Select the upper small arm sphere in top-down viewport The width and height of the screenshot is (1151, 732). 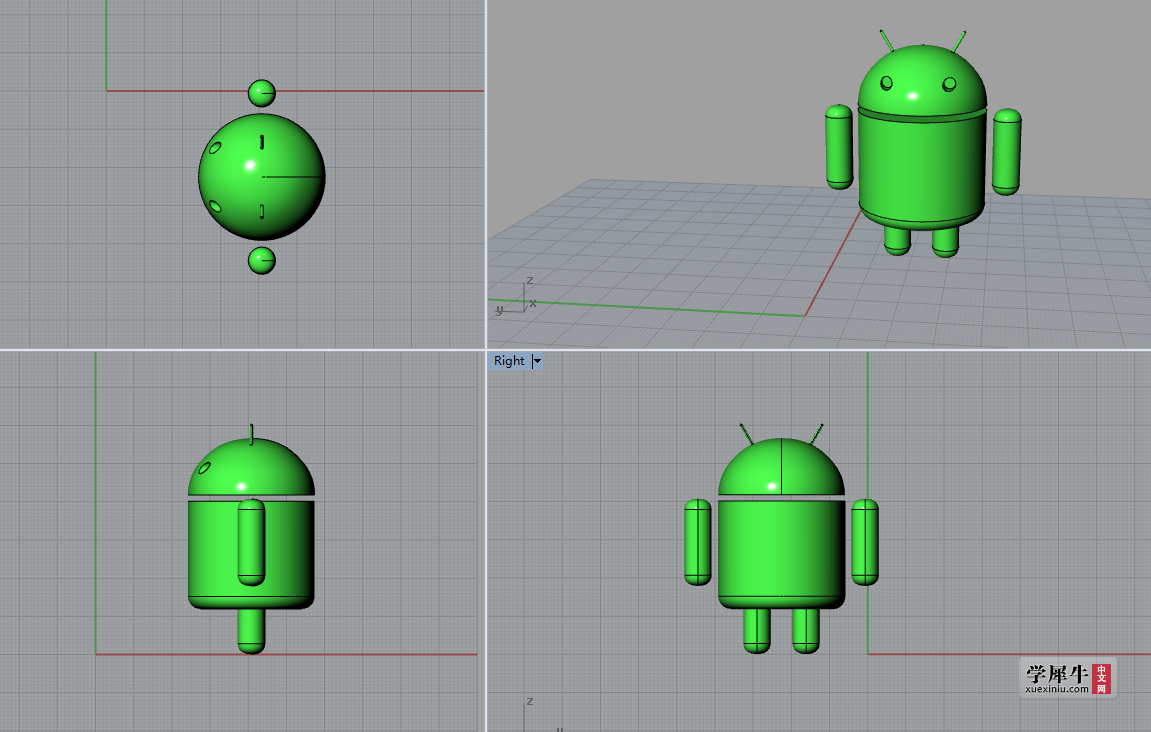point(261,93)
